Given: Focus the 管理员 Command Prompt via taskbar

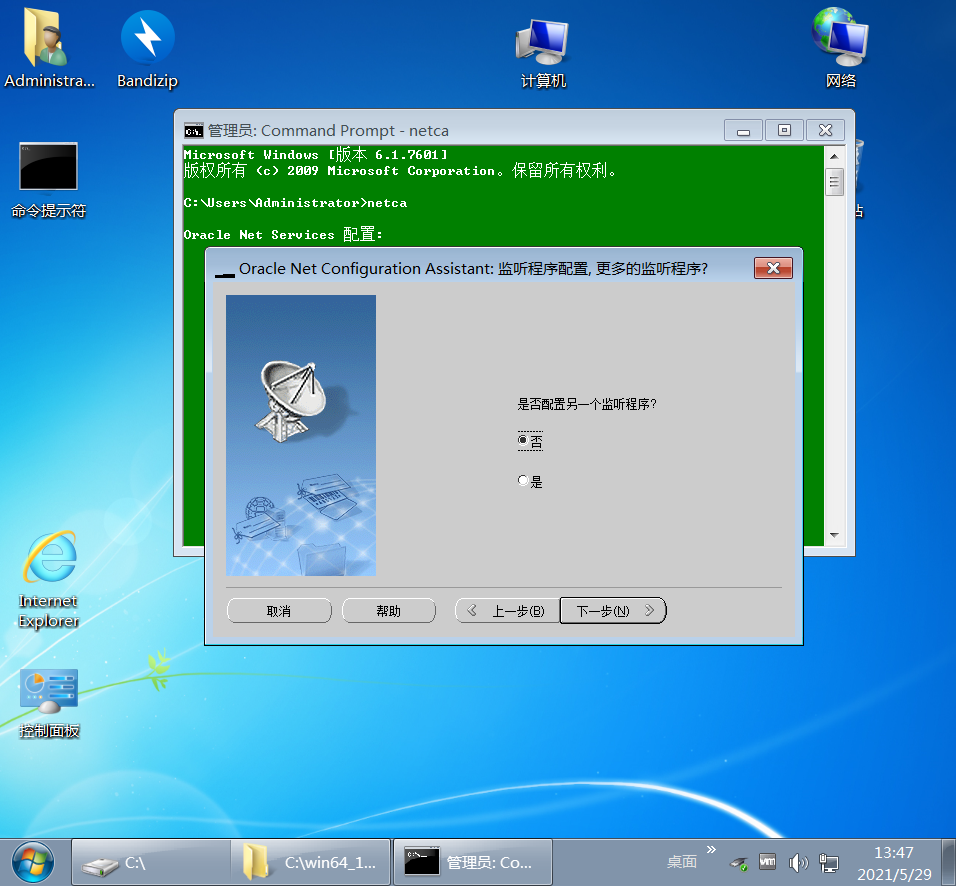Looking at the screenshot, I should pos(470,861).
